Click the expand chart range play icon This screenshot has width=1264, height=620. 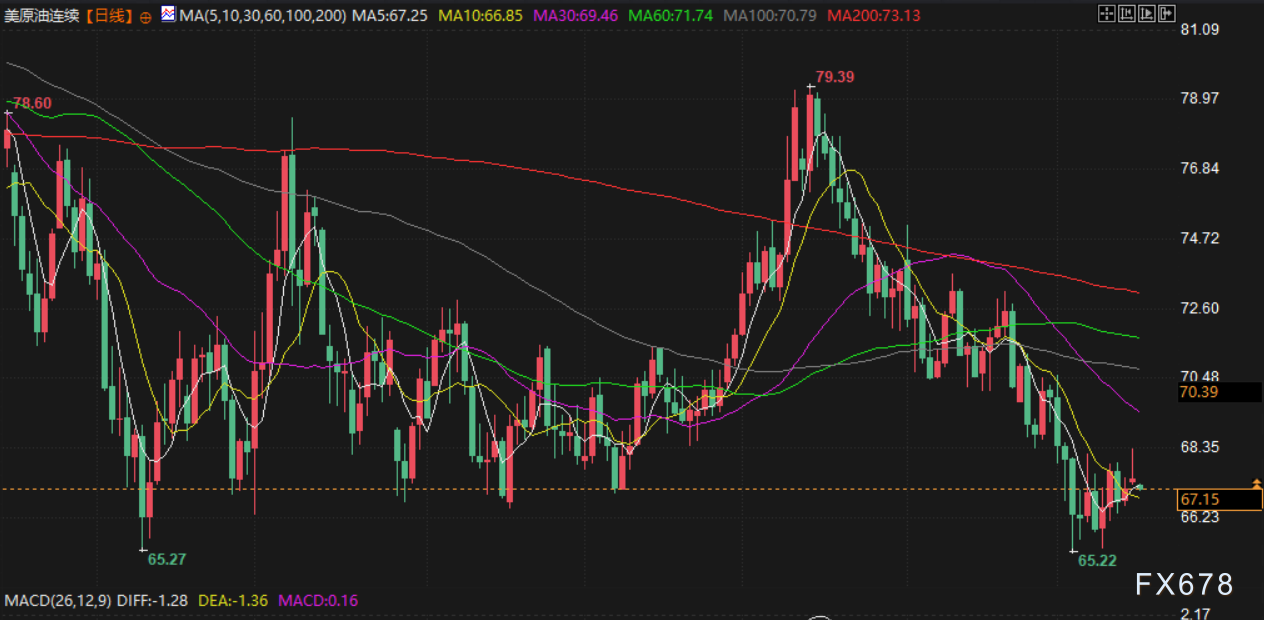pyautogui.click(x=1146, y=14)
